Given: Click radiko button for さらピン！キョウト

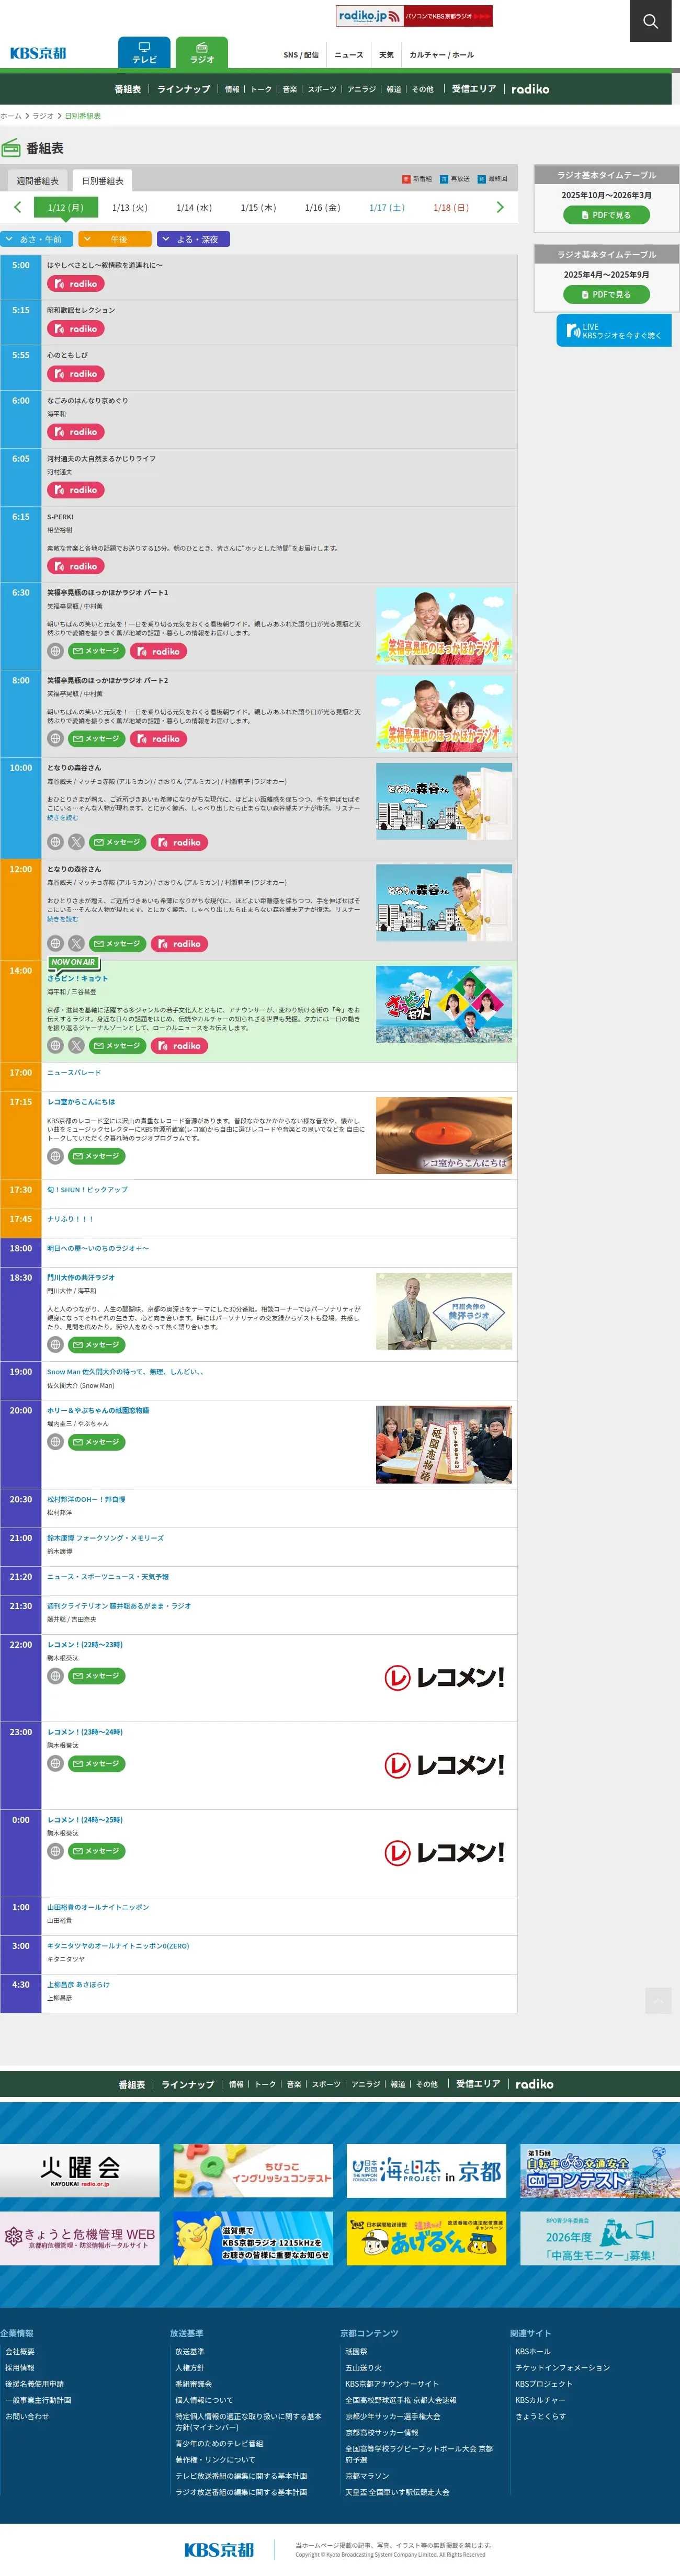Looking at the screenshot, I should [180, 1046].
